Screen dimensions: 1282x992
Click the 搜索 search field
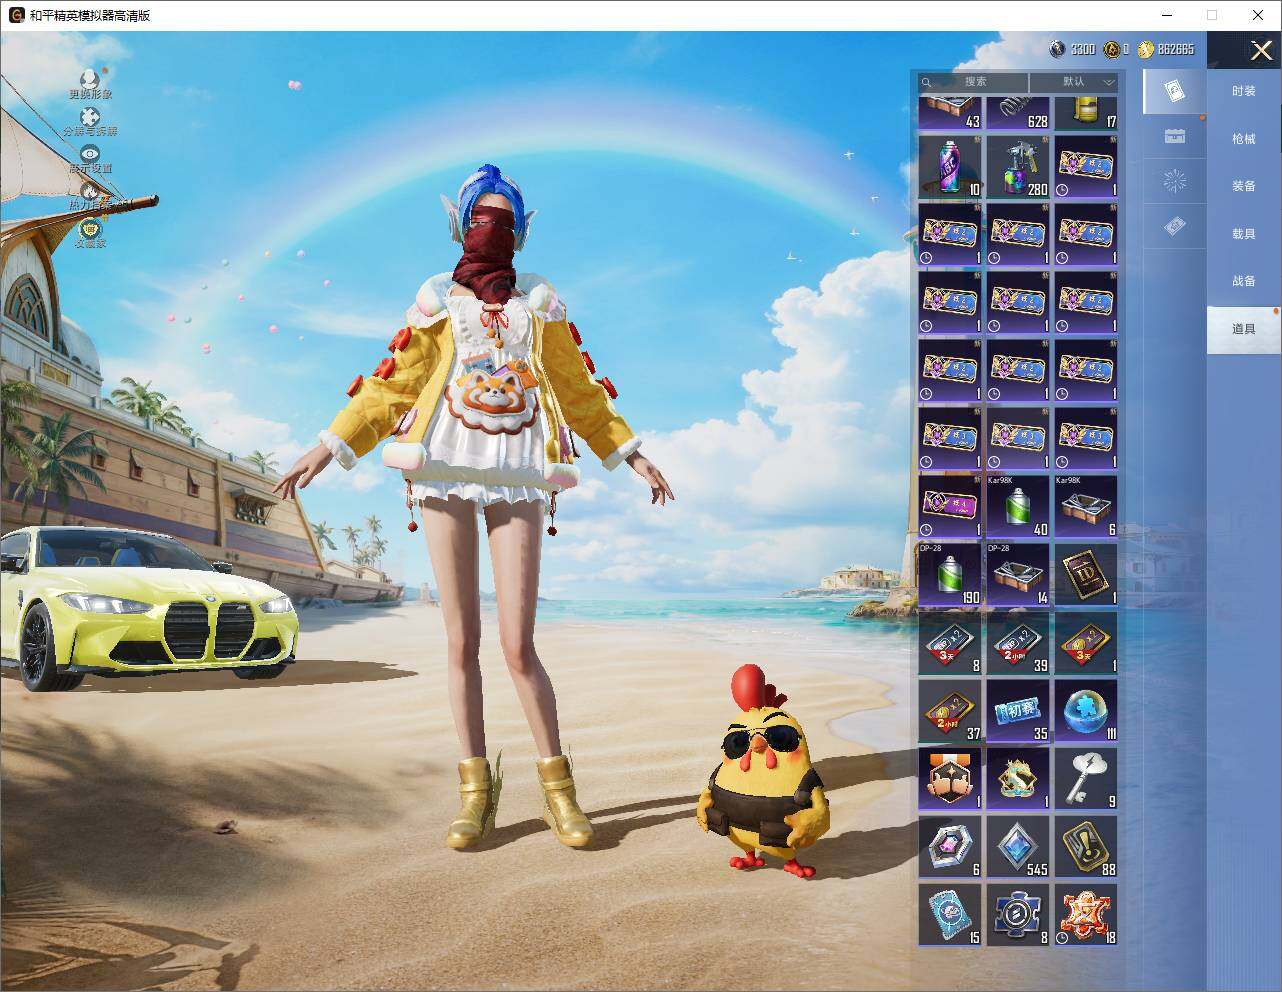tap(973, 82)
